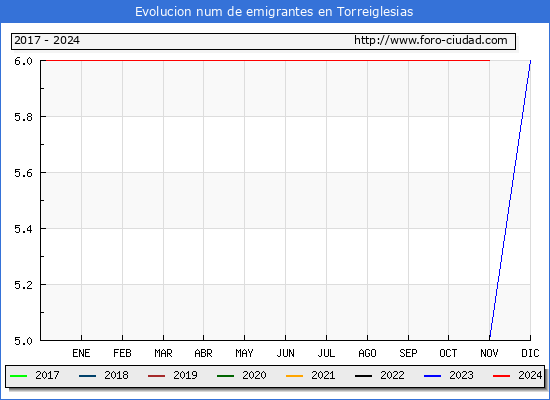The width and height of the screenshot is (550, 400).
Task: Click the dark green 2020 legend swatch
Action: click(x=226, y=376)
